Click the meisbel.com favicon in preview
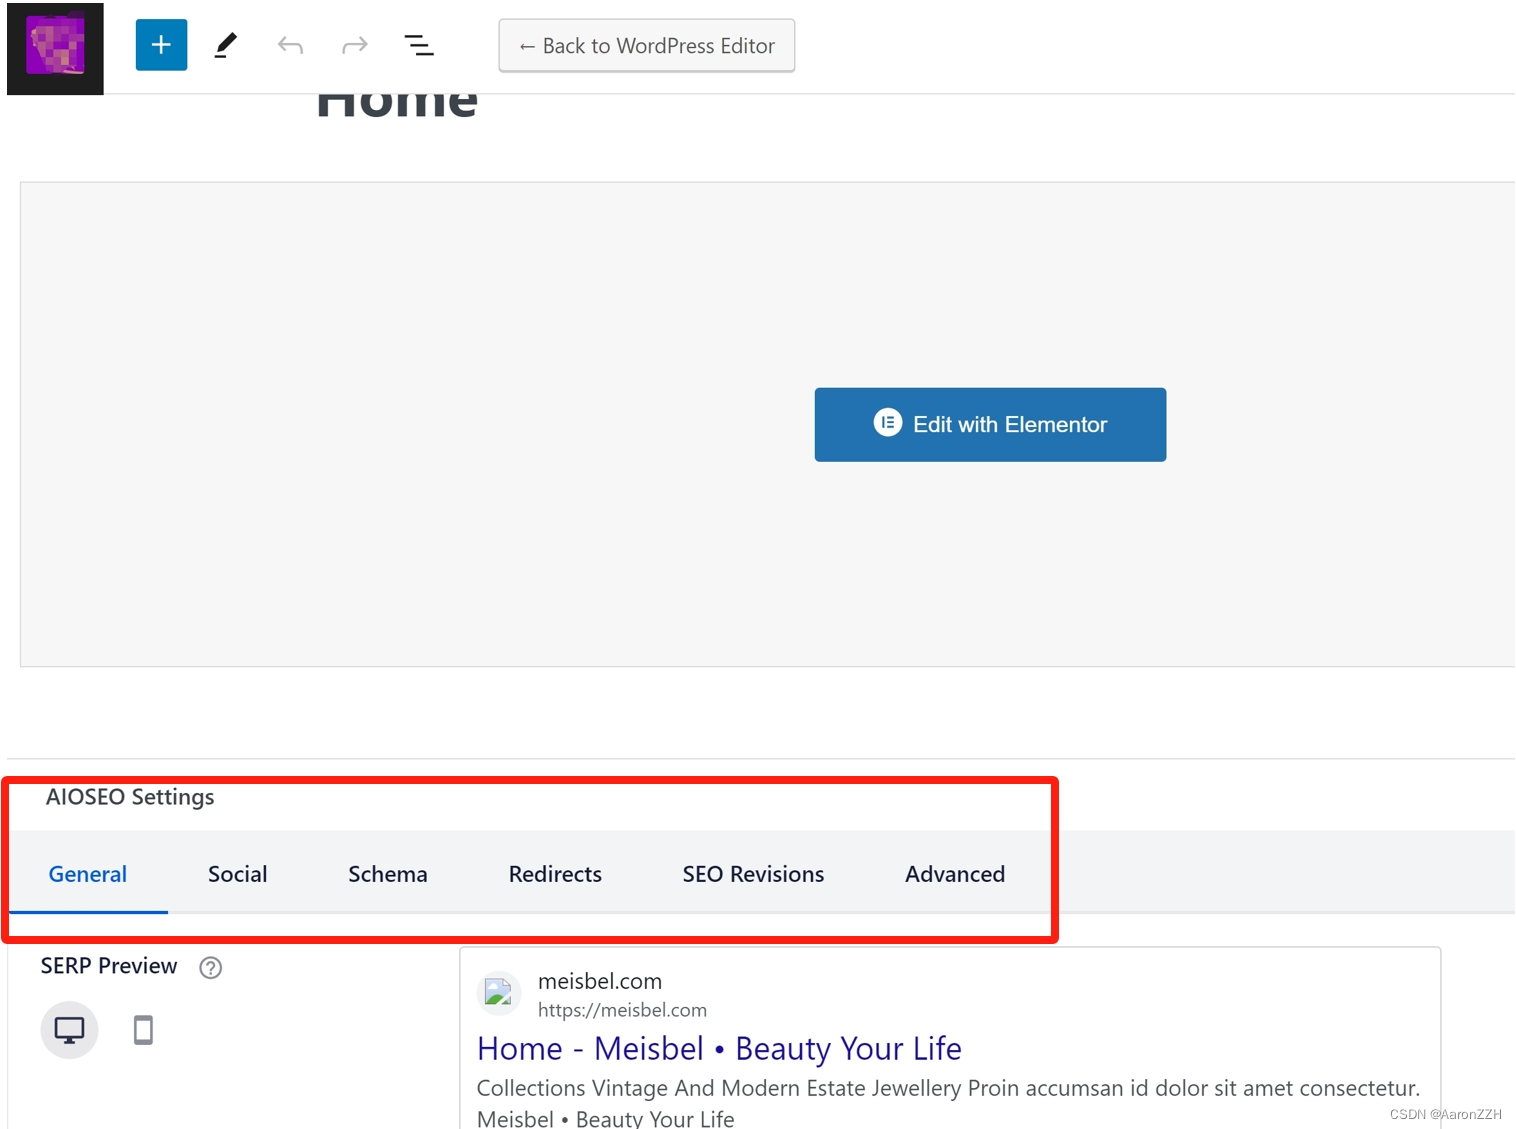Viewport: 1516px width, 1129px height. (498, 993)
